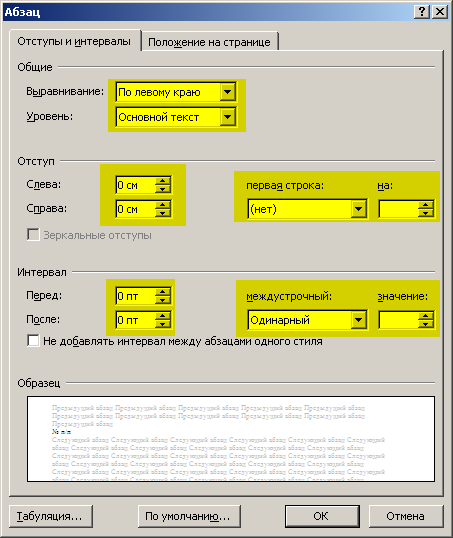The image size is (453, 538).
Task: Click the Слева indent value field
Action: coord(136,185)
